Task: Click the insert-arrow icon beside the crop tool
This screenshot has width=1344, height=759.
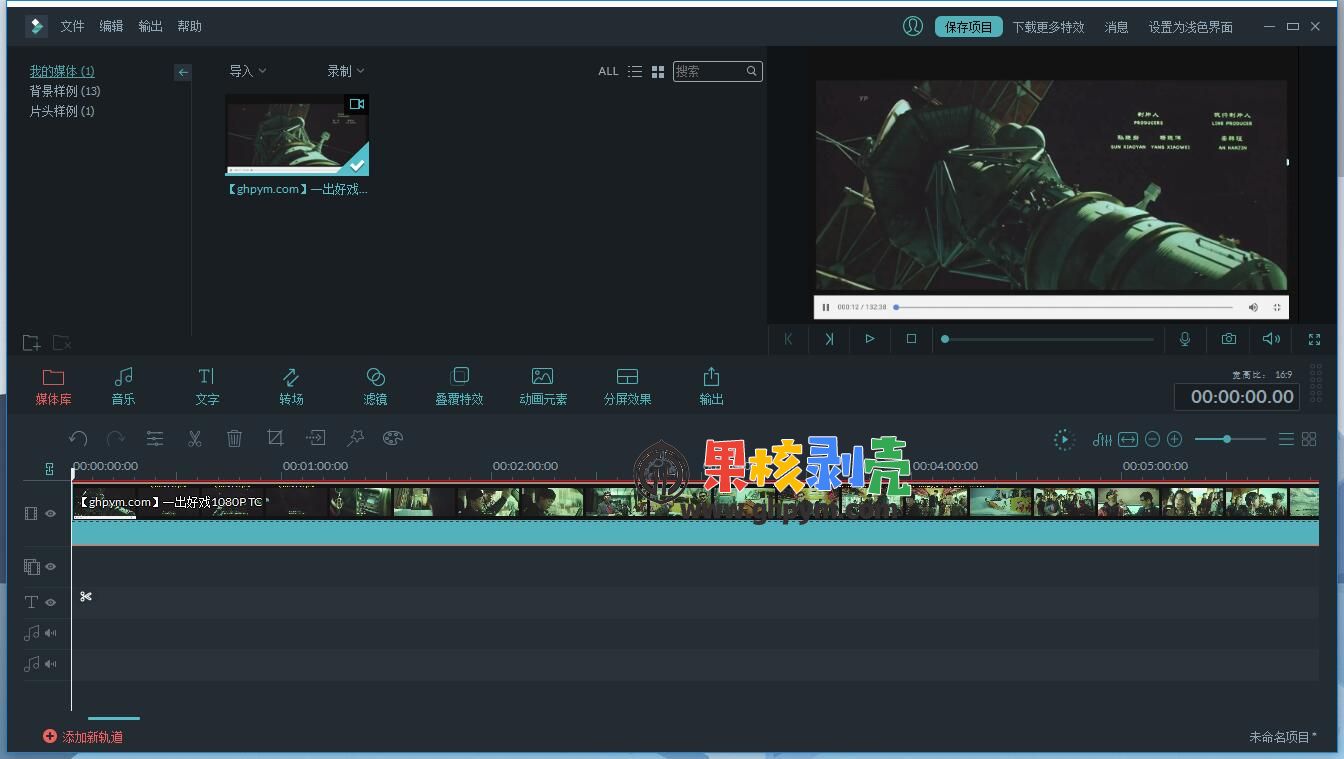Action: coord(315,438)
